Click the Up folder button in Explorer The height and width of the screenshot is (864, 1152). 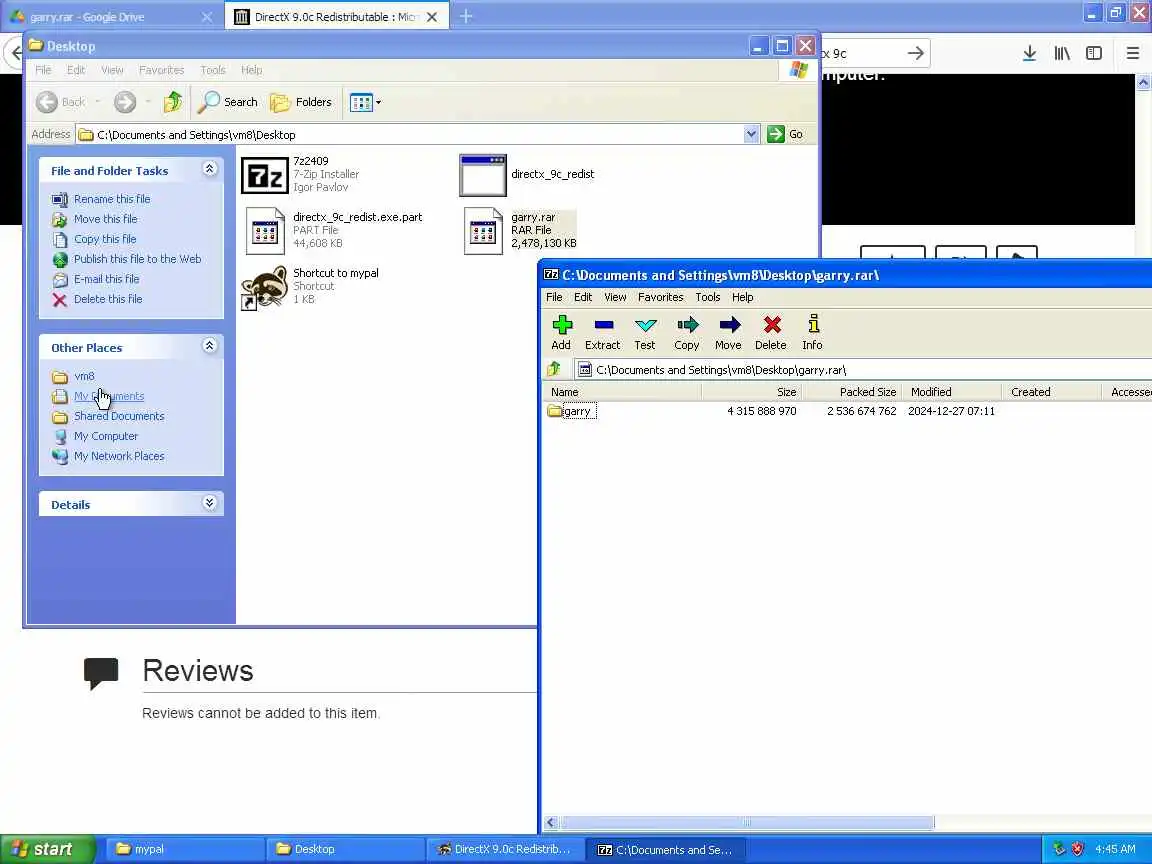pyautogui.click(x=173, y=101)
